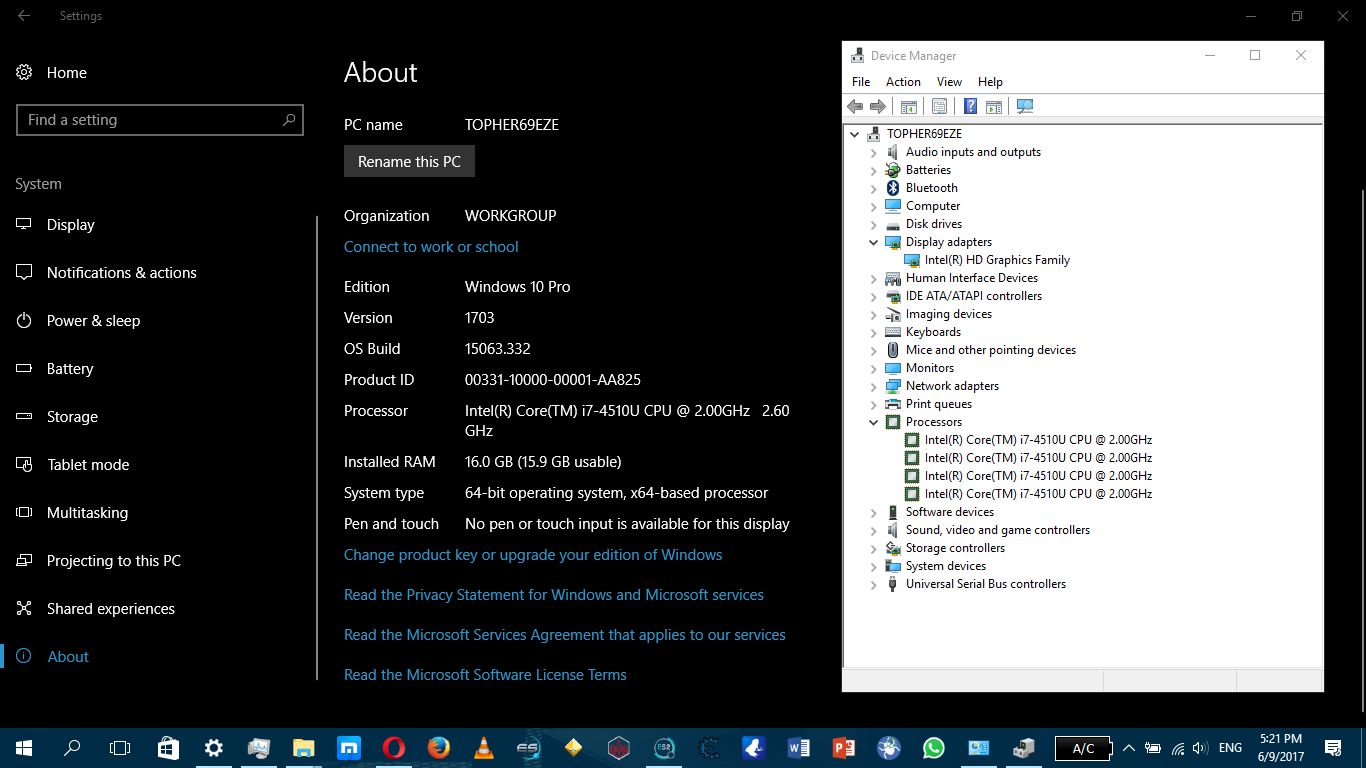This screenshot has height=768, width=1366.
Task: Open the Help menu in Device Manager
Action: (x=990, y=82)
